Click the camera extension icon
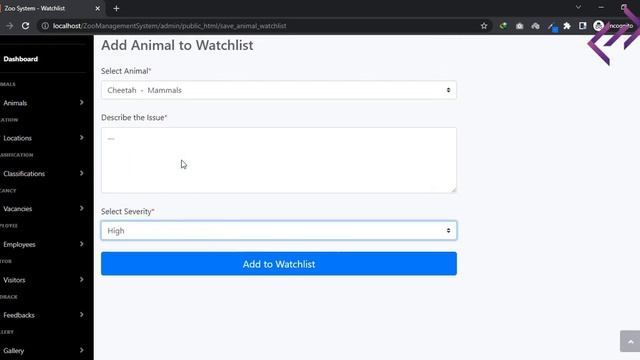The image size is (640, 360). pos(519,26)
